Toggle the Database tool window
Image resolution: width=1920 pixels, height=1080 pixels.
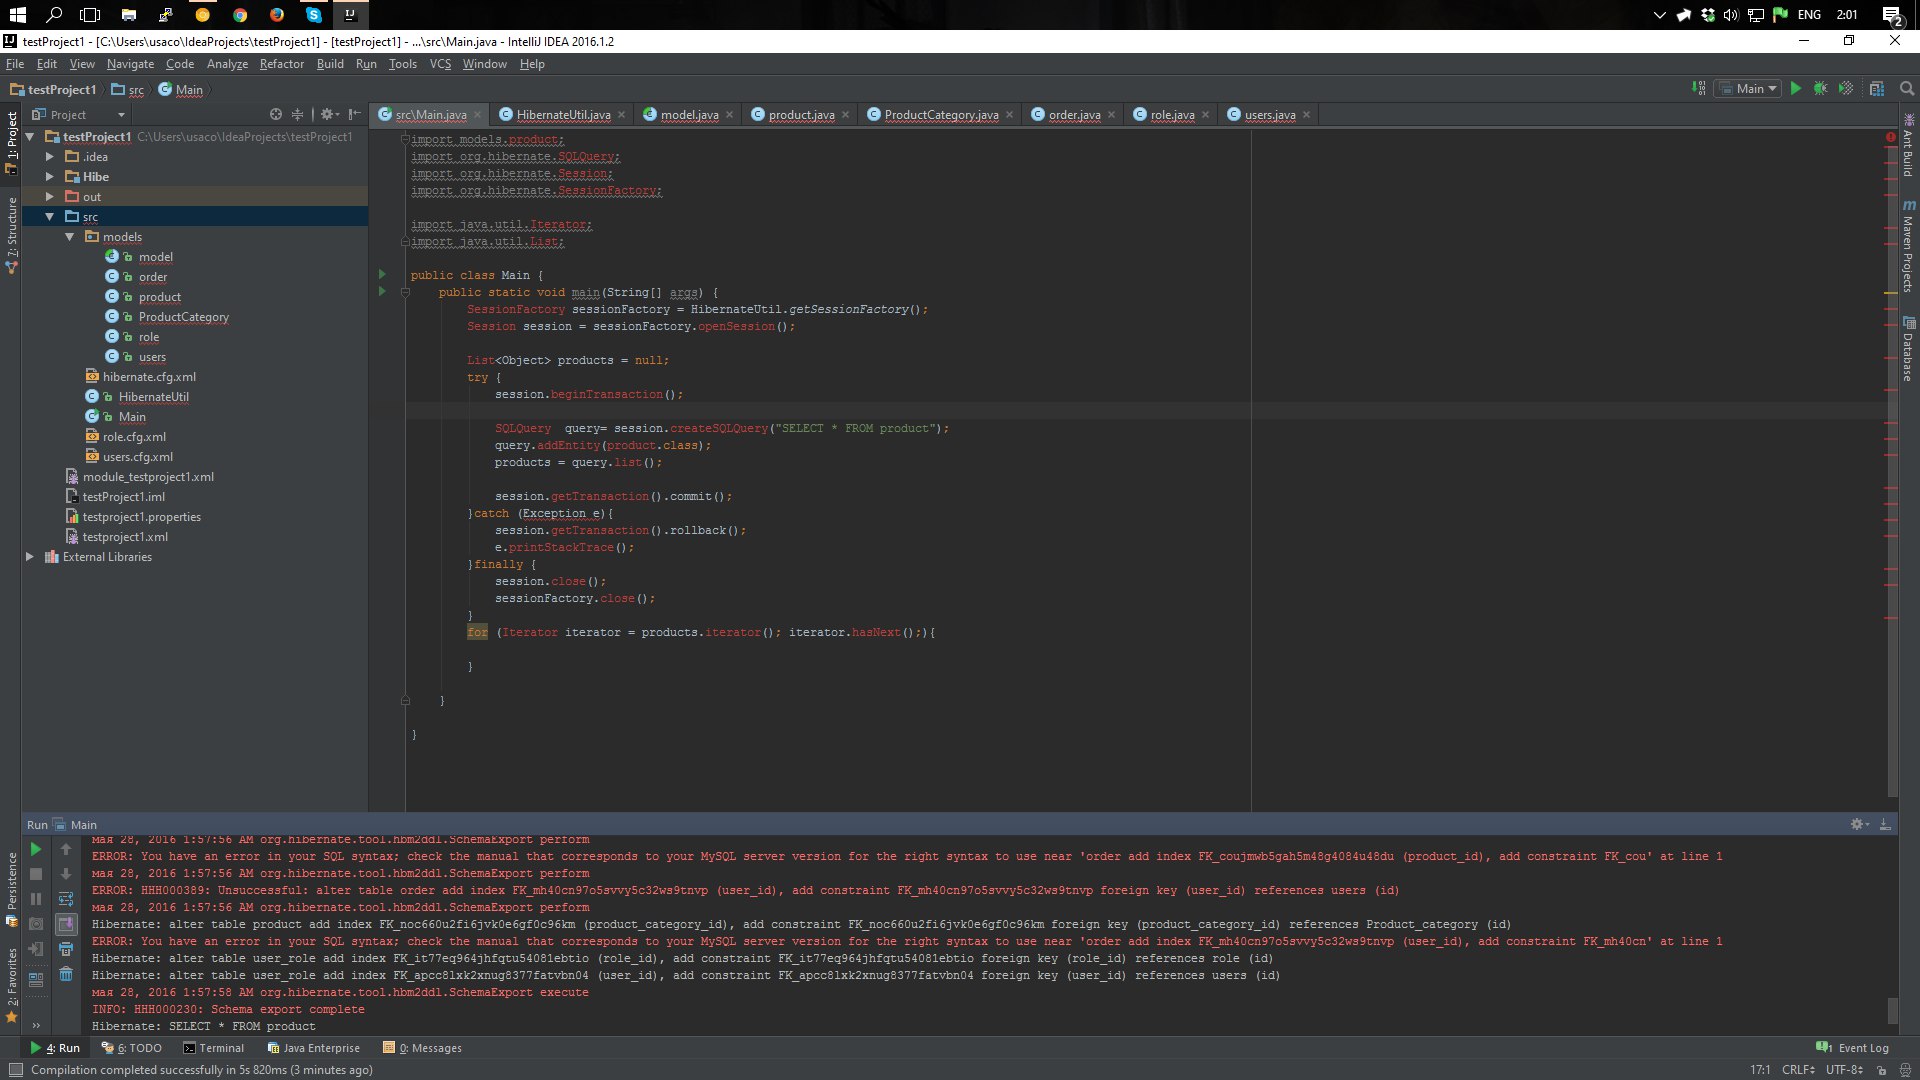1908,350
